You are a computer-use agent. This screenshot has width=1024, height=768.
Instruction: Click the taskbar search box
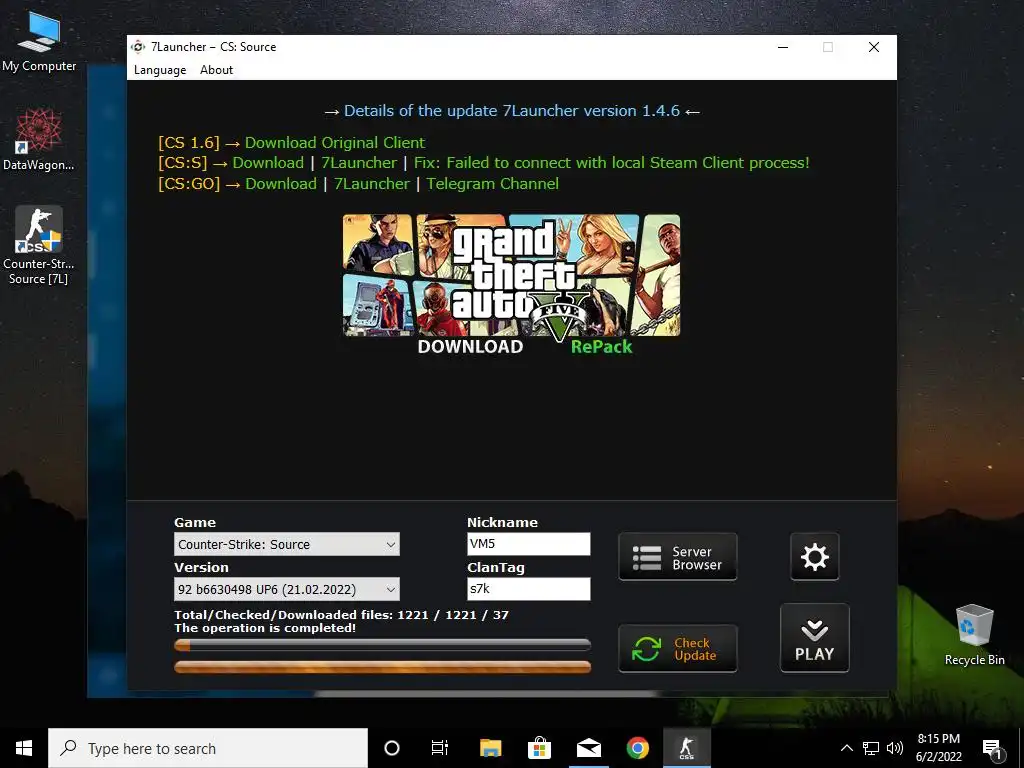(x=208, y=748)
